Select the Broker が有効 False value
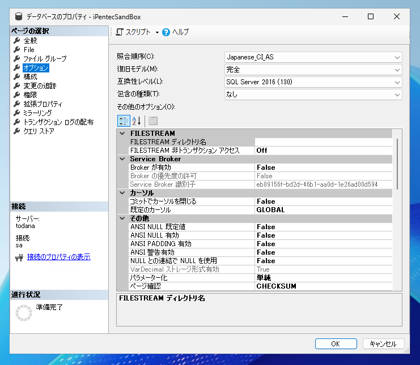This screenshot has height=365, width=420. click(323, 167)
